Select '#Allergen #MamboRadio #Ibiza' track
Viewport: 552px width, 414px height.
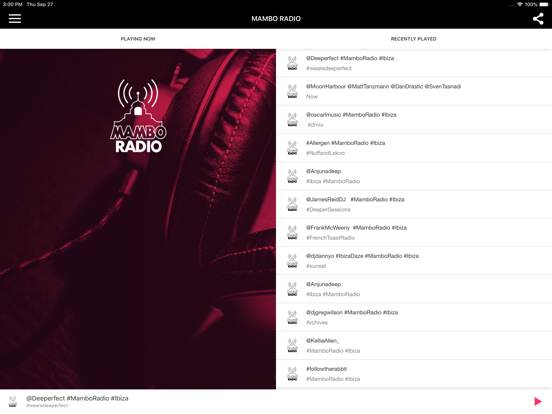coord(345,143)
